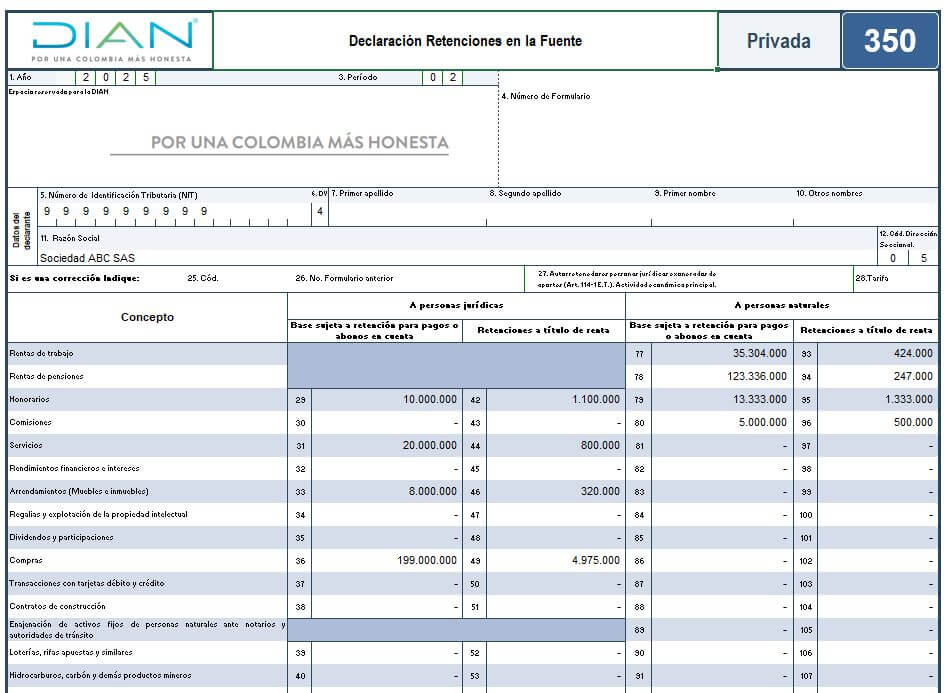947x693 pixels.
Task: Select cell 1.333.000 in row 95
Action: coord(878,399)
